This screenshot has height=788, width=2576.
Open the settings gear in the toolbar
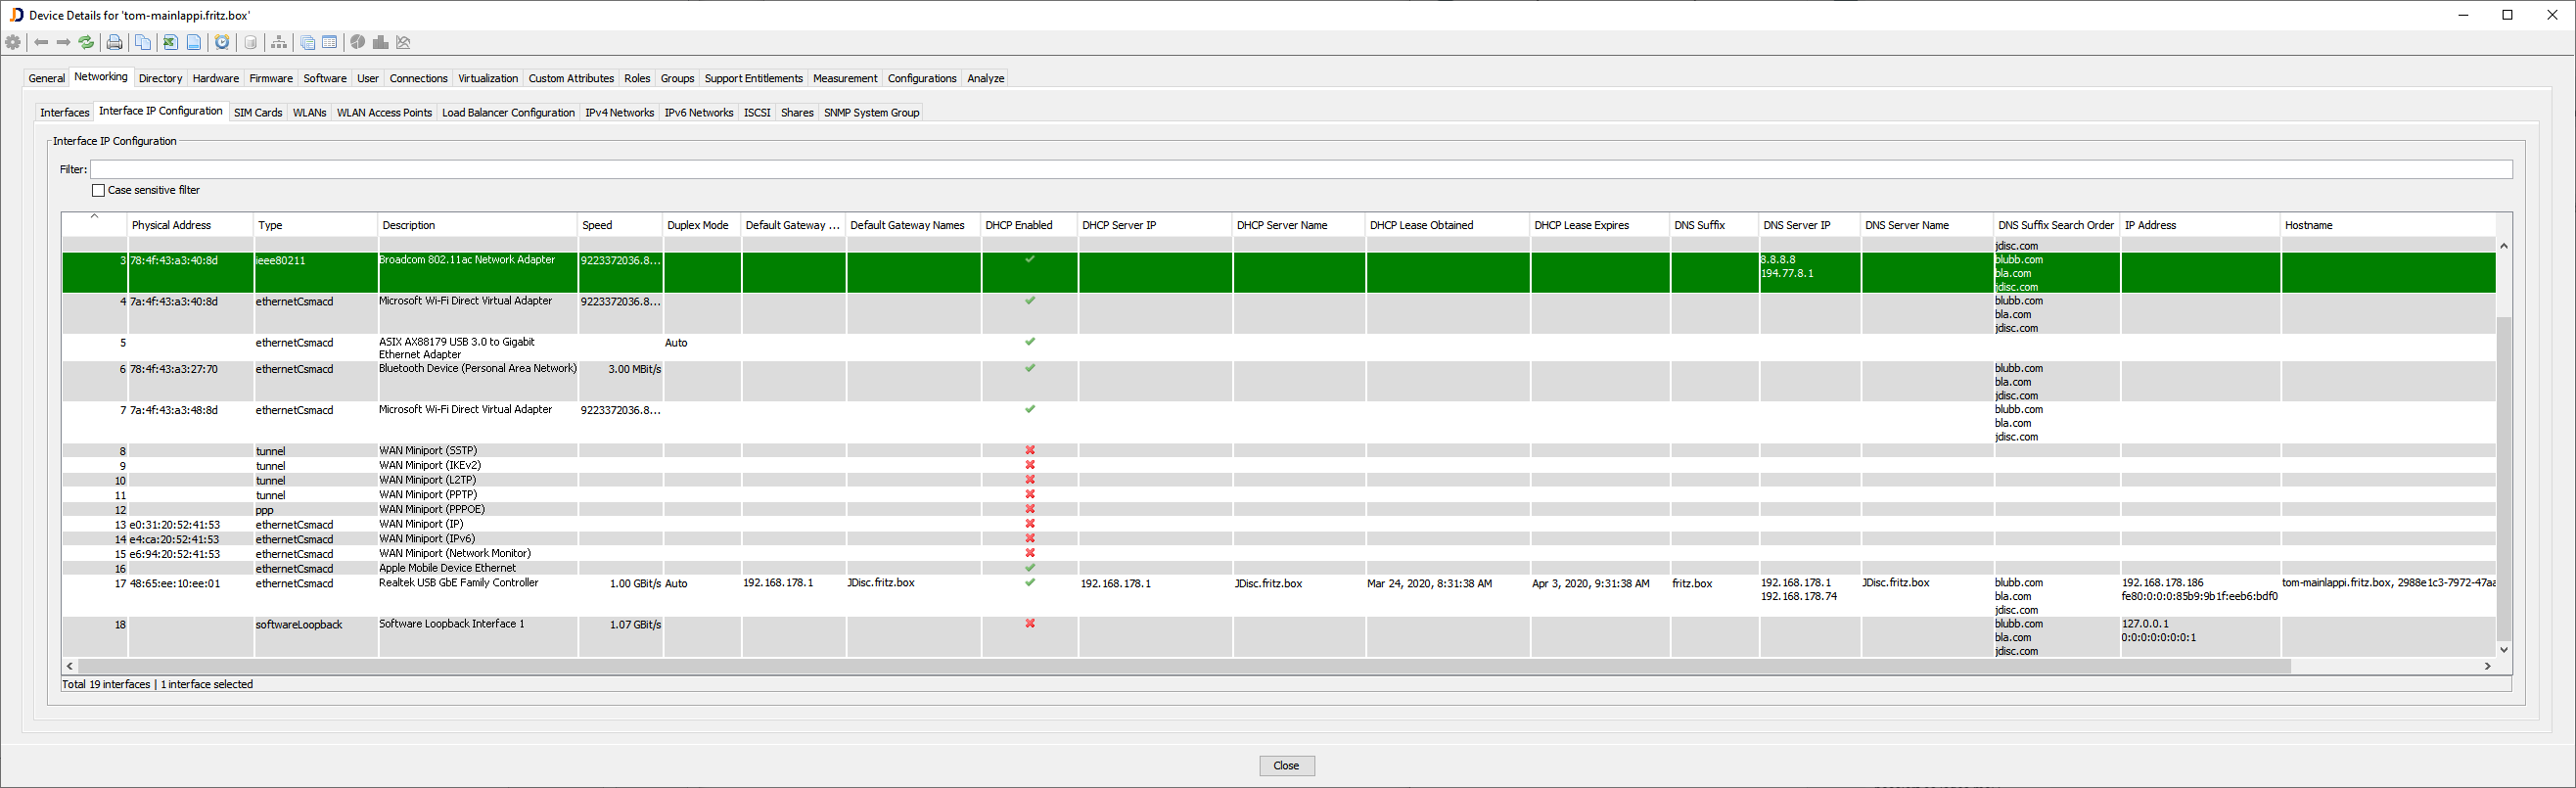coord(13,42)
